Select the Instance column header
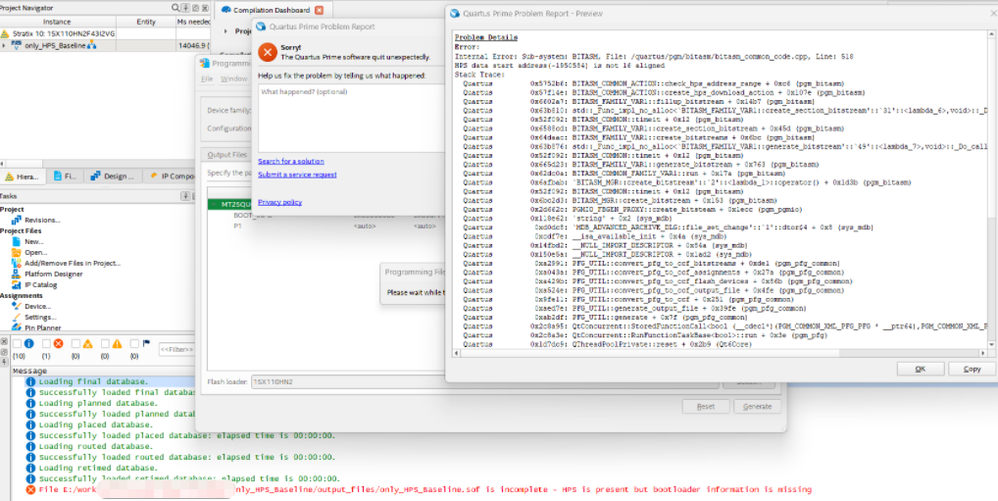998x501 pixels. click(57, 22)
